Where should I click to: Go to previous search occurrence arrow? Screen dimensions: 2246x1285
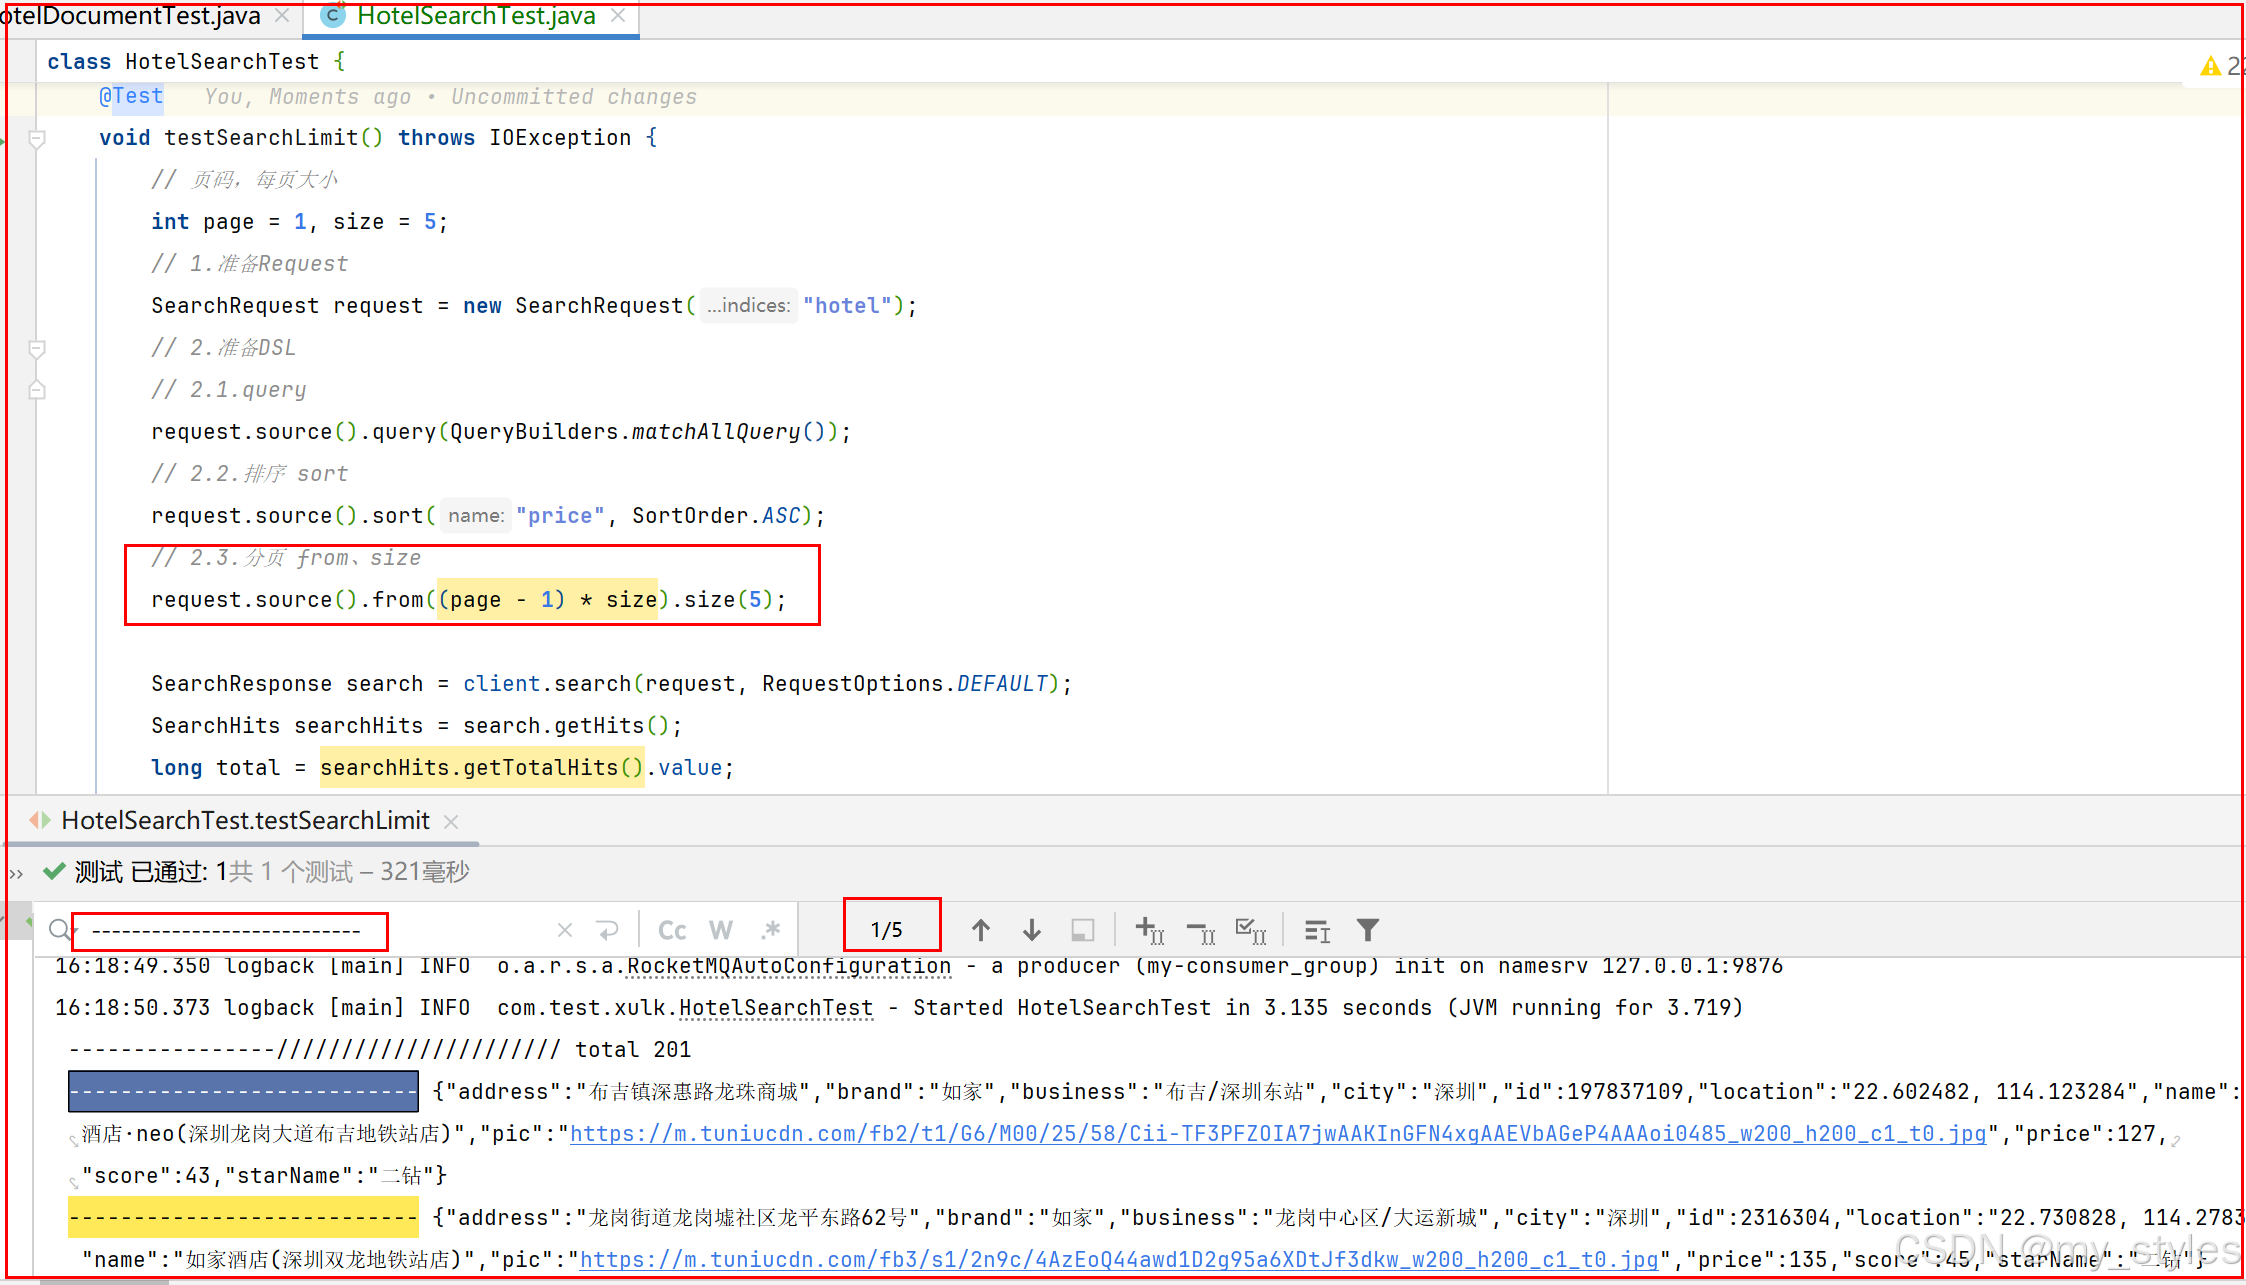point(980,930)
